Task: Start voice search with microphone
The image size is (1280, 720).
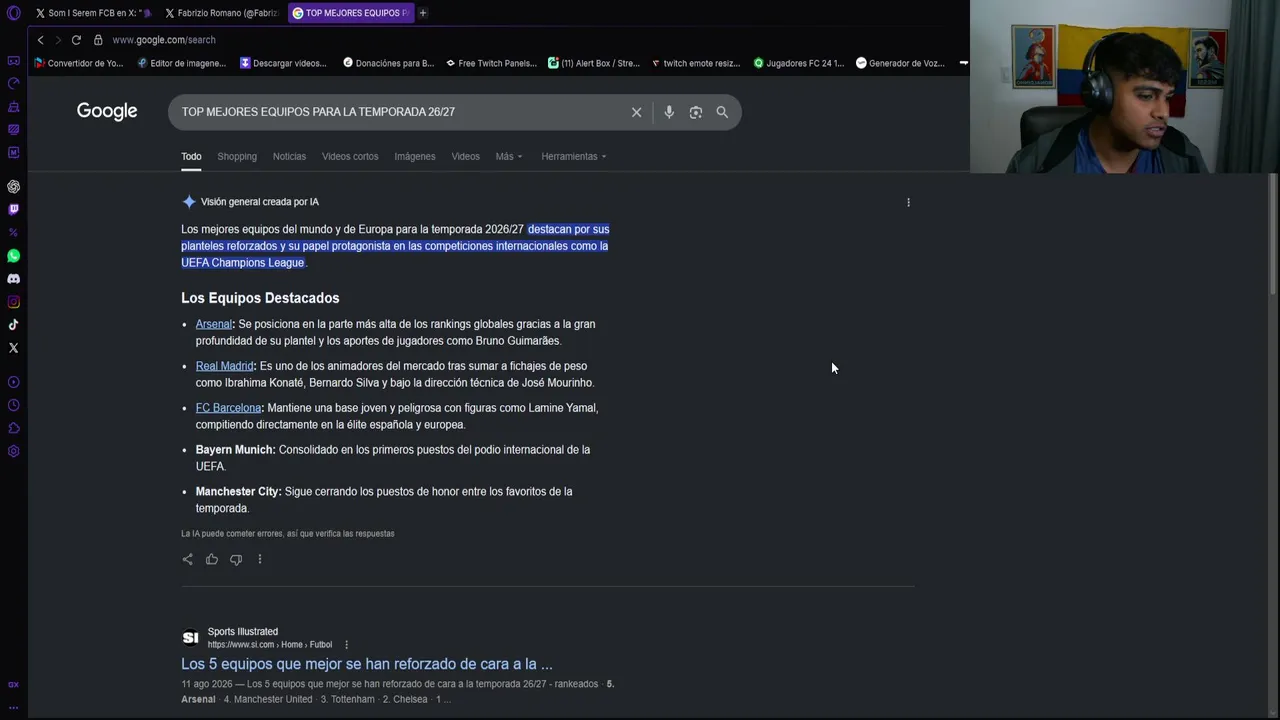Action: click(x=669, y=112)
